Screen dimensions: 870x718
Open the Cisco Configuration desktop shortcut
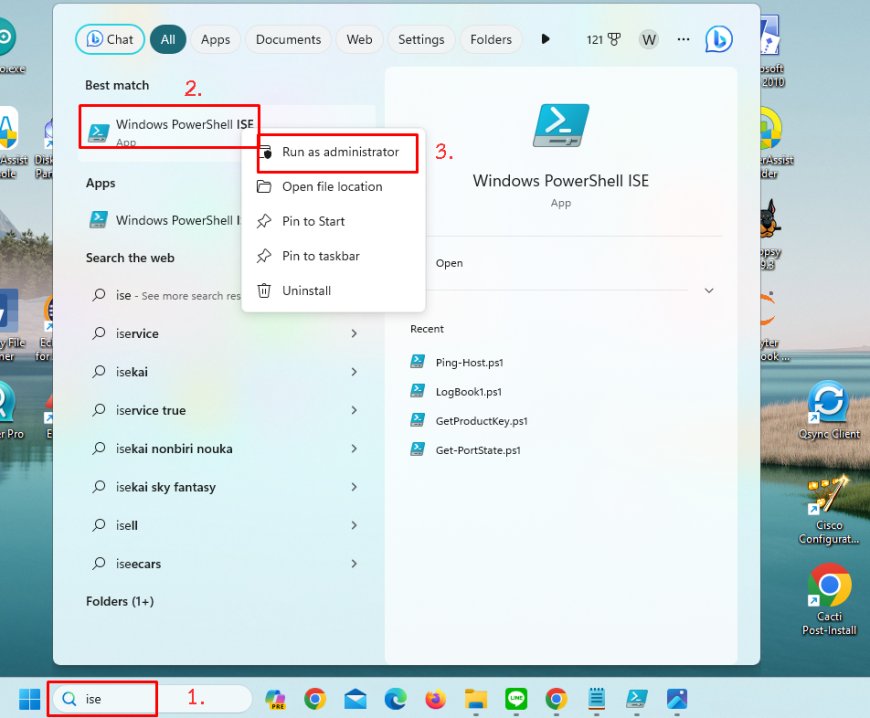click(x=829, y=510)
